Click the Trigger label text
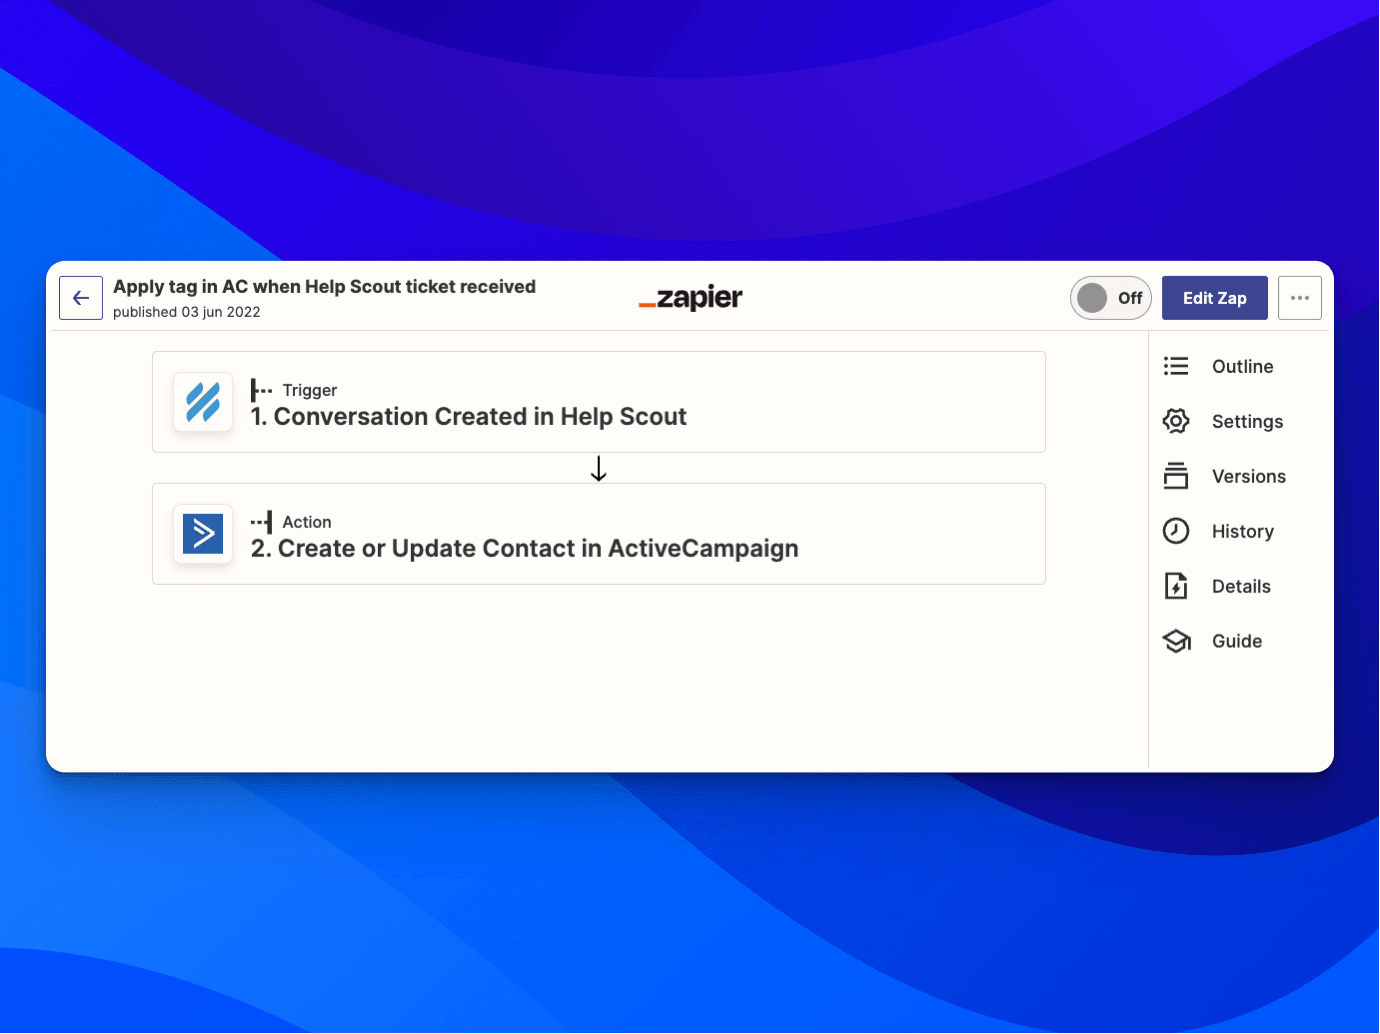The height and width of the screenshot is (1034, 1380). tap(310, 390)
